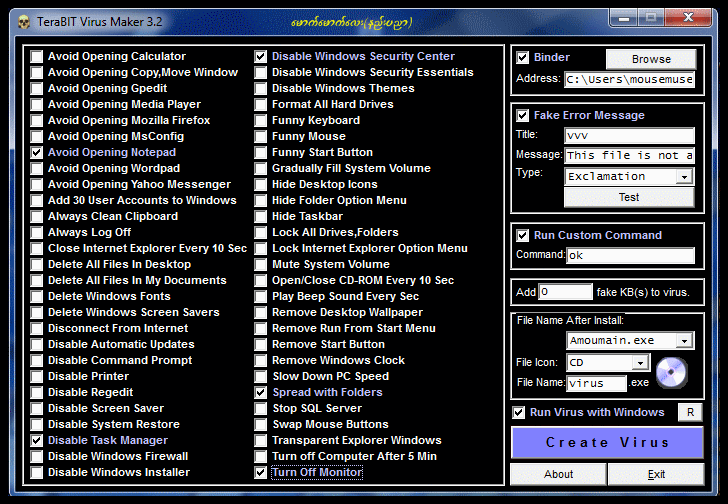Check Funny Keyboard option

coord(260,121)
